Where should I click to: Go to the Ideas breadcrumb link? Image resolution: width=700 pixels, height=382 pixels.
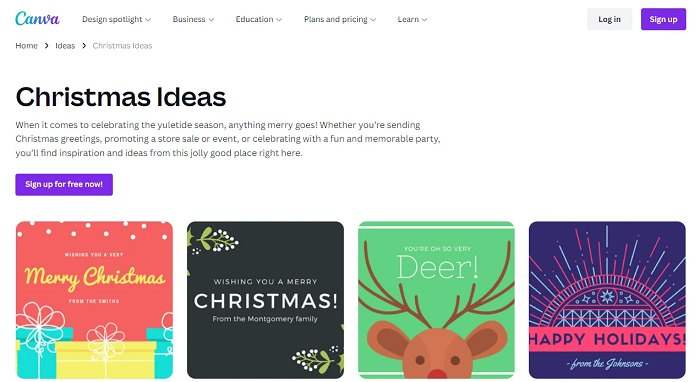click(65, 46)
